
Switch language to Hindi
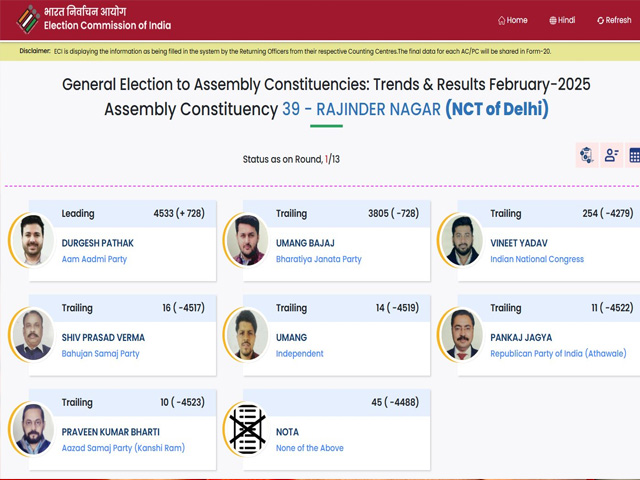562,20
